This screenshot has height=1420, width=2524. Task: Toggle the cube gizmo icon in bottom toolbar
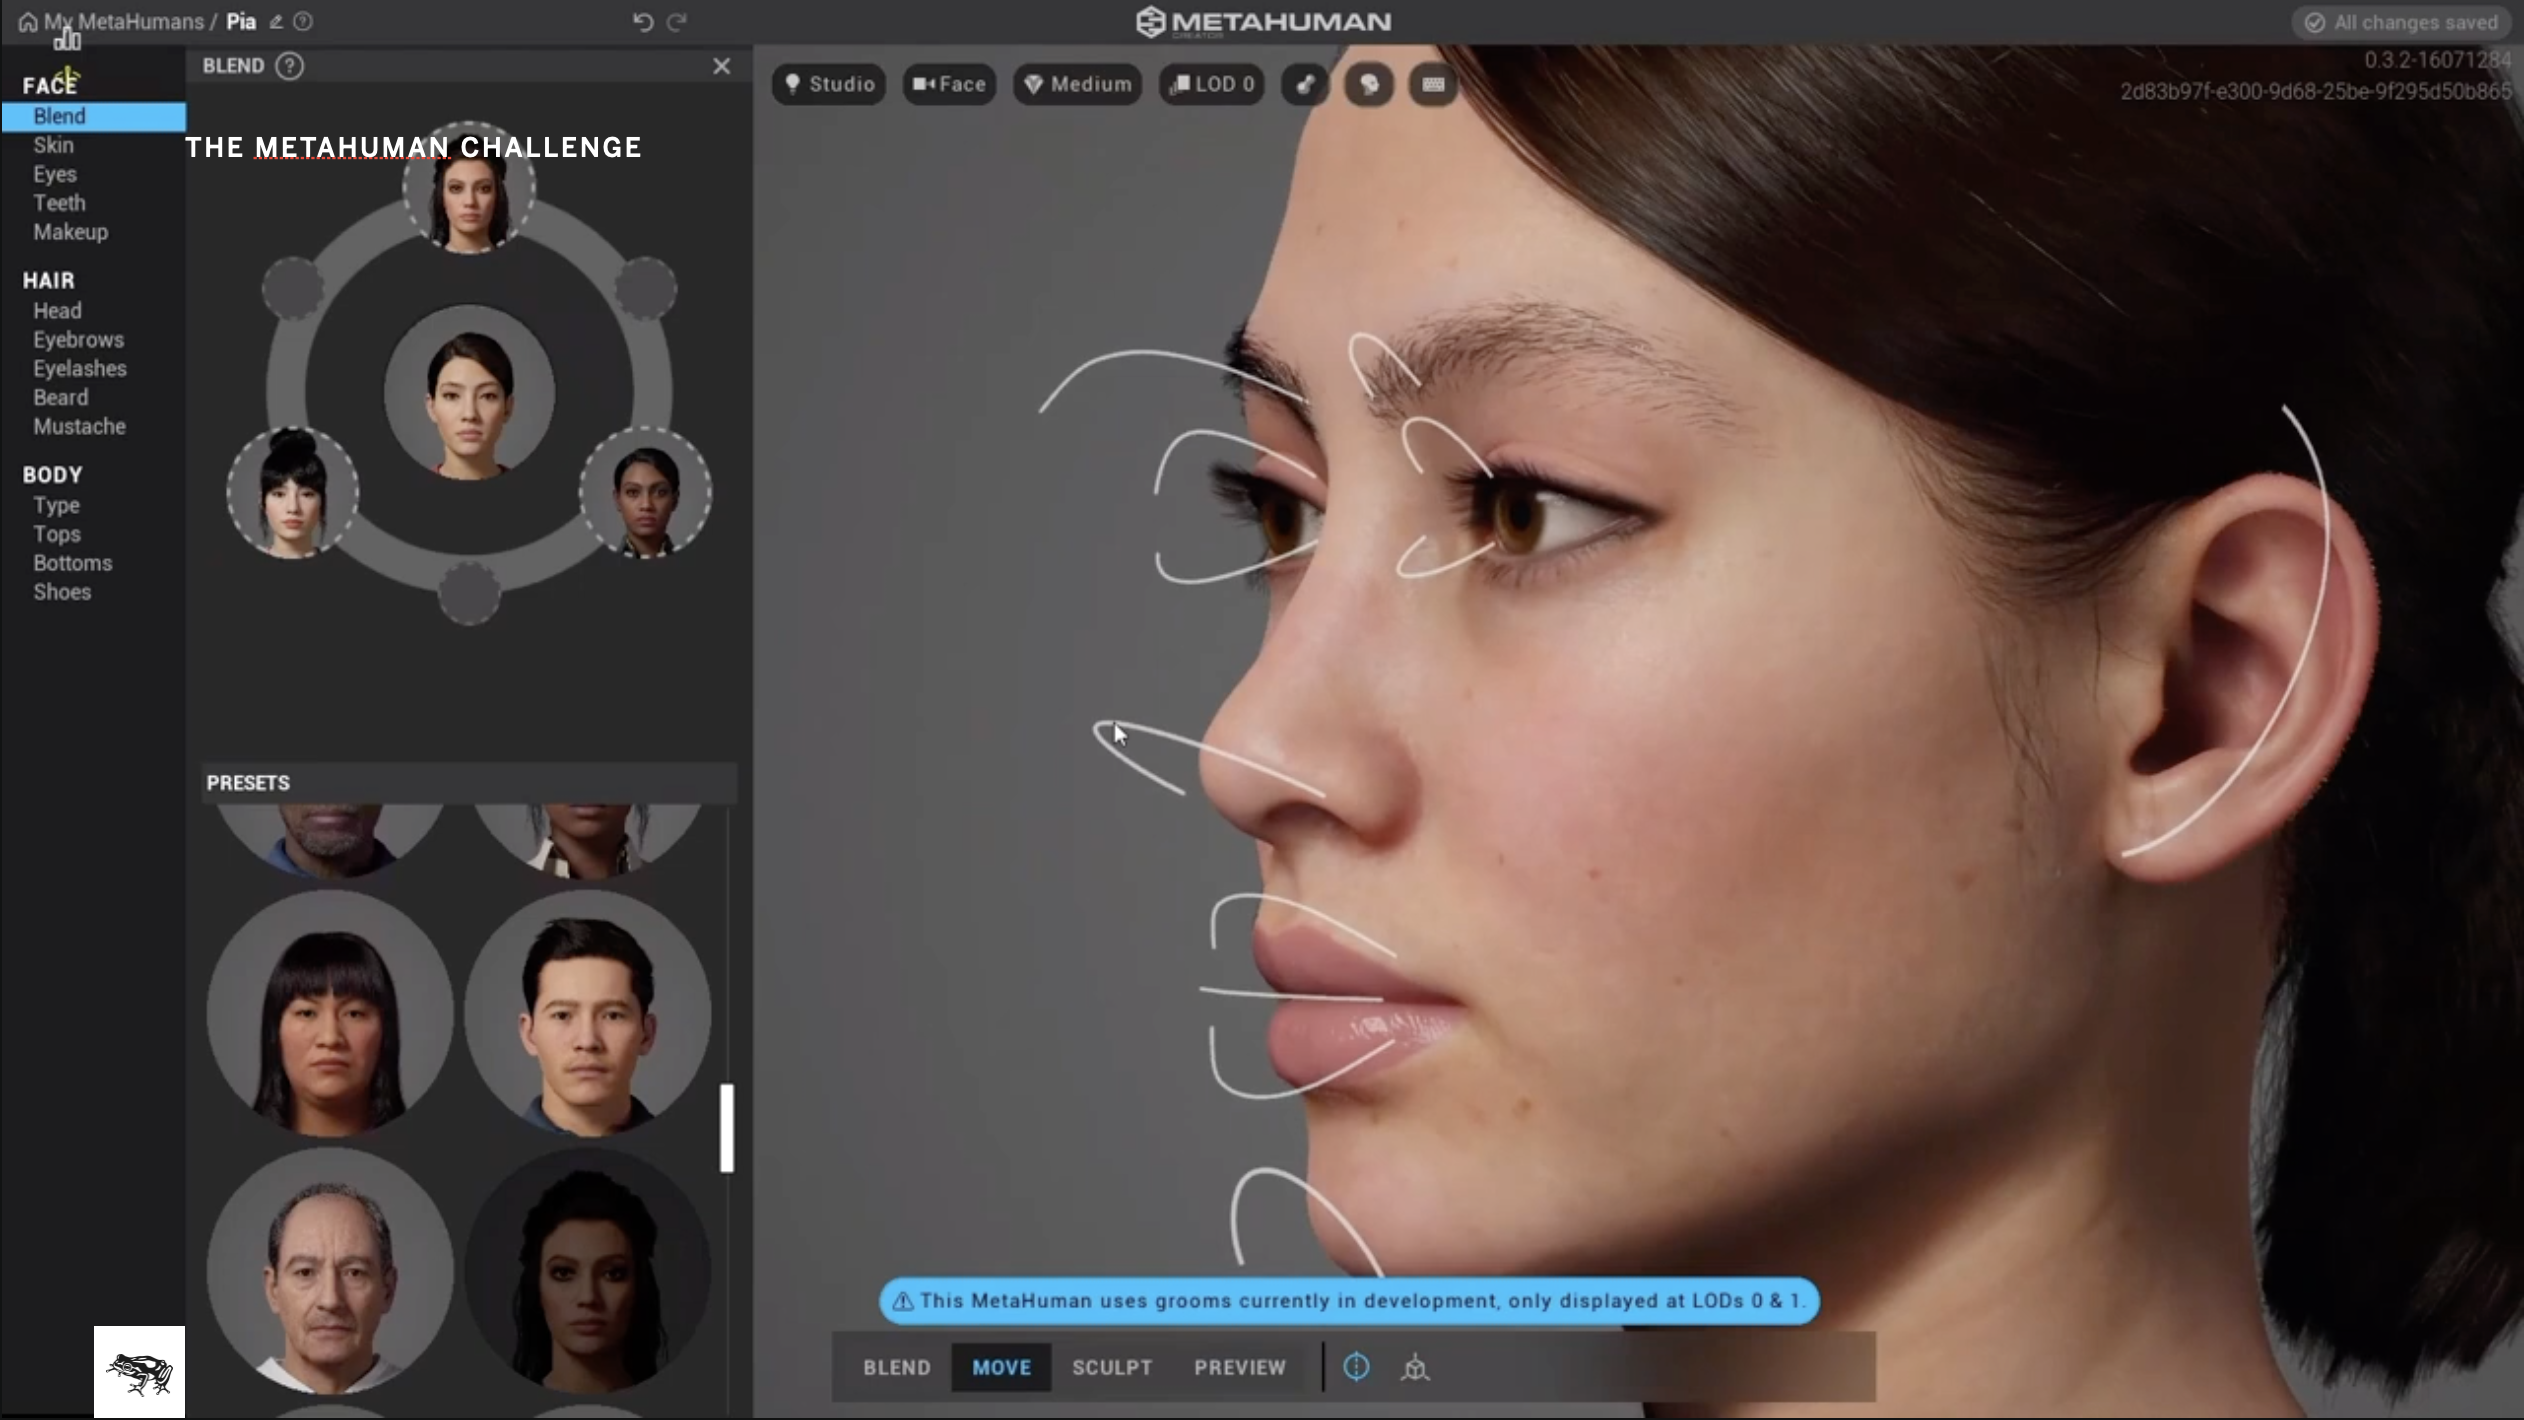[1415, 1367]
